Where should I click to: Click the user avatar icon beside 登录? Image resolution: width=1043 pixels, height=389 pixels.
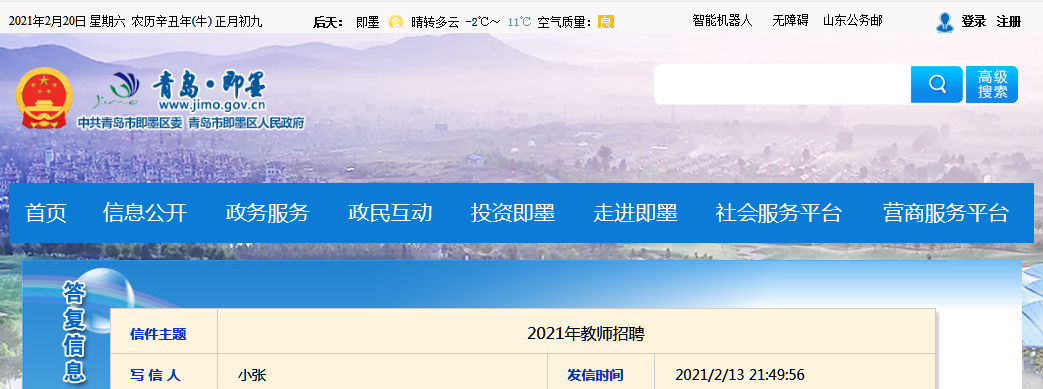click(x=944, y=22)
